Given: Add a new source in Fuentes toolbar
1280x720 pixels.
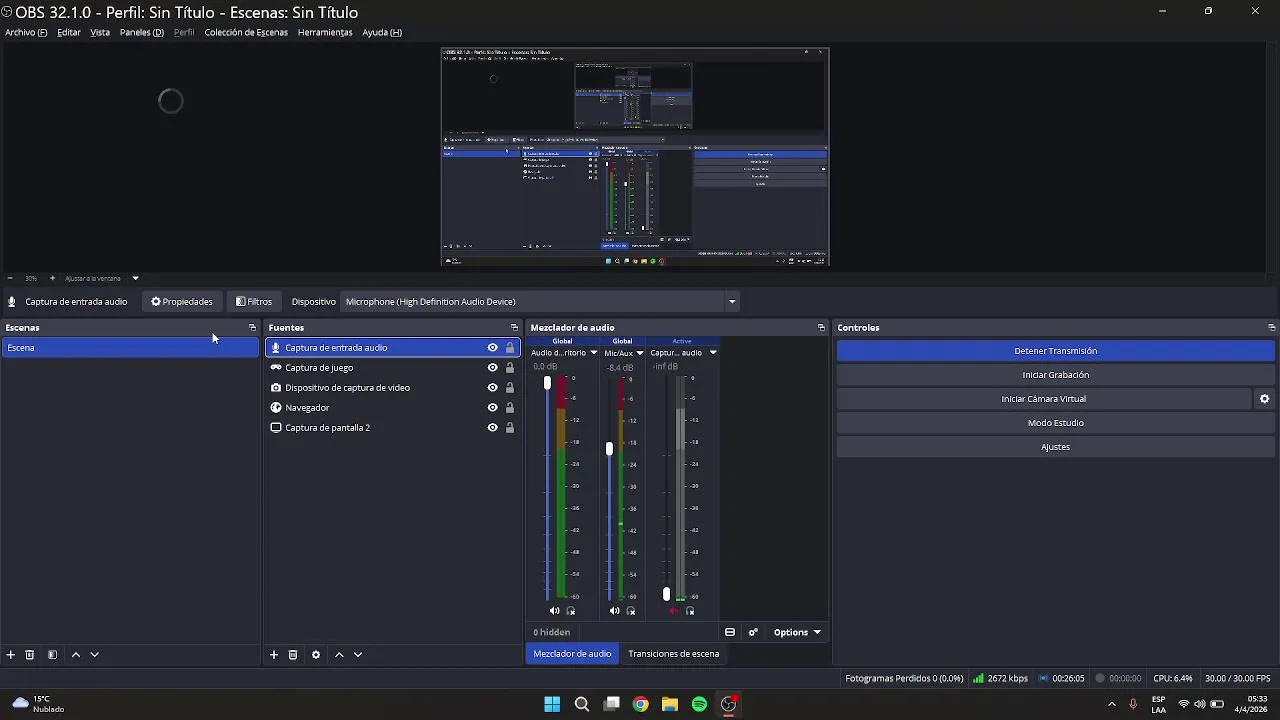Looking at the screenshot, I should (x=273, y=655).
